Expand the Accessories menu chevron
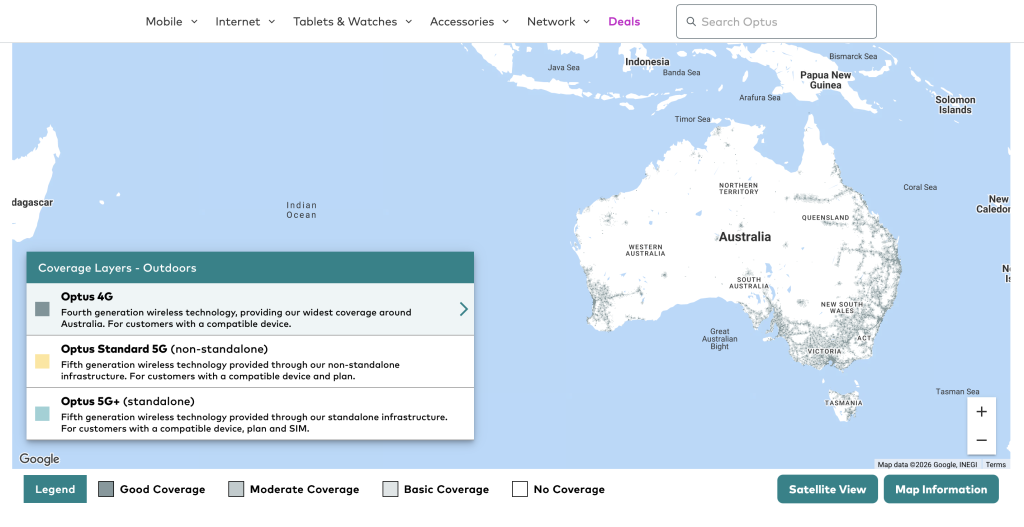1024x527 pixels. coord(505,22)
